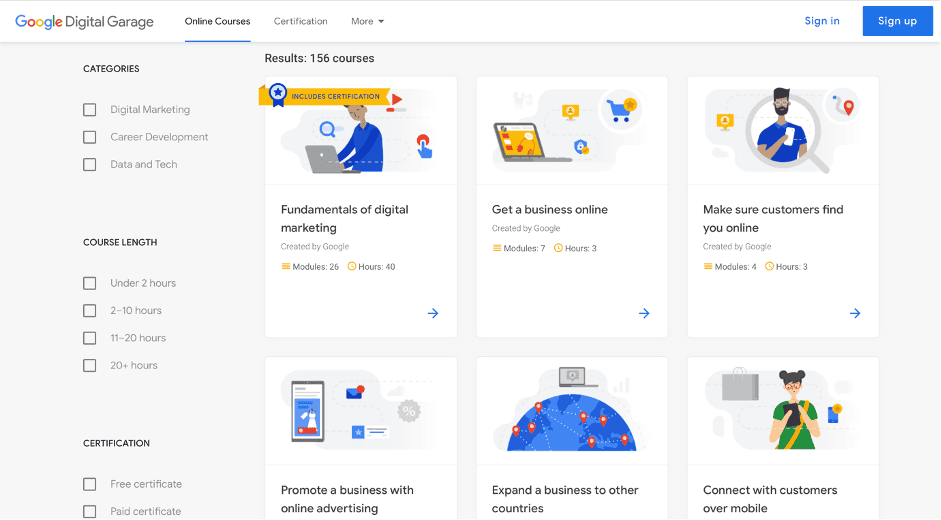Toggle the 20+ hours course length filter
Image resolution: width=941 pixels, height=520 pixels.
tap(90, 365)
